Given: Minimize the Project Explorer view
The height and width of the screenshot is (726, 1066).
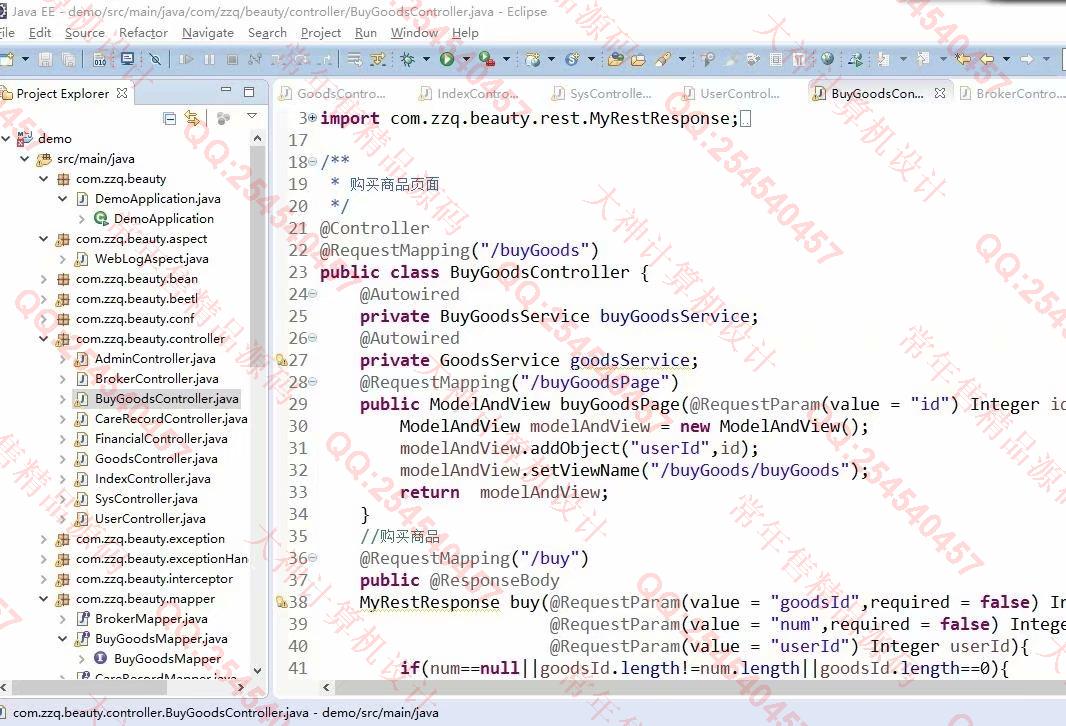Looking at the screenshot, I should coord(226,90).
